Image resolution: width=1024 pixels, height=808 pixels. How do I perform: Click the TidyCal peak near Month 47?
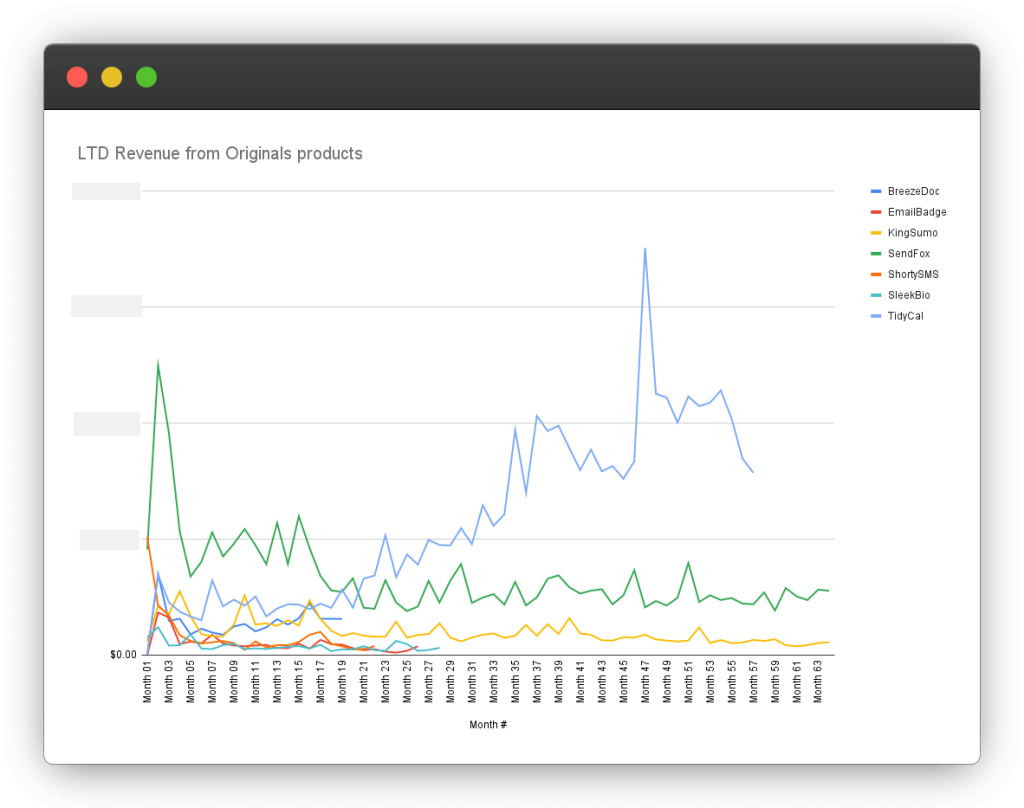pyautogui.click(x=646, y=249)
